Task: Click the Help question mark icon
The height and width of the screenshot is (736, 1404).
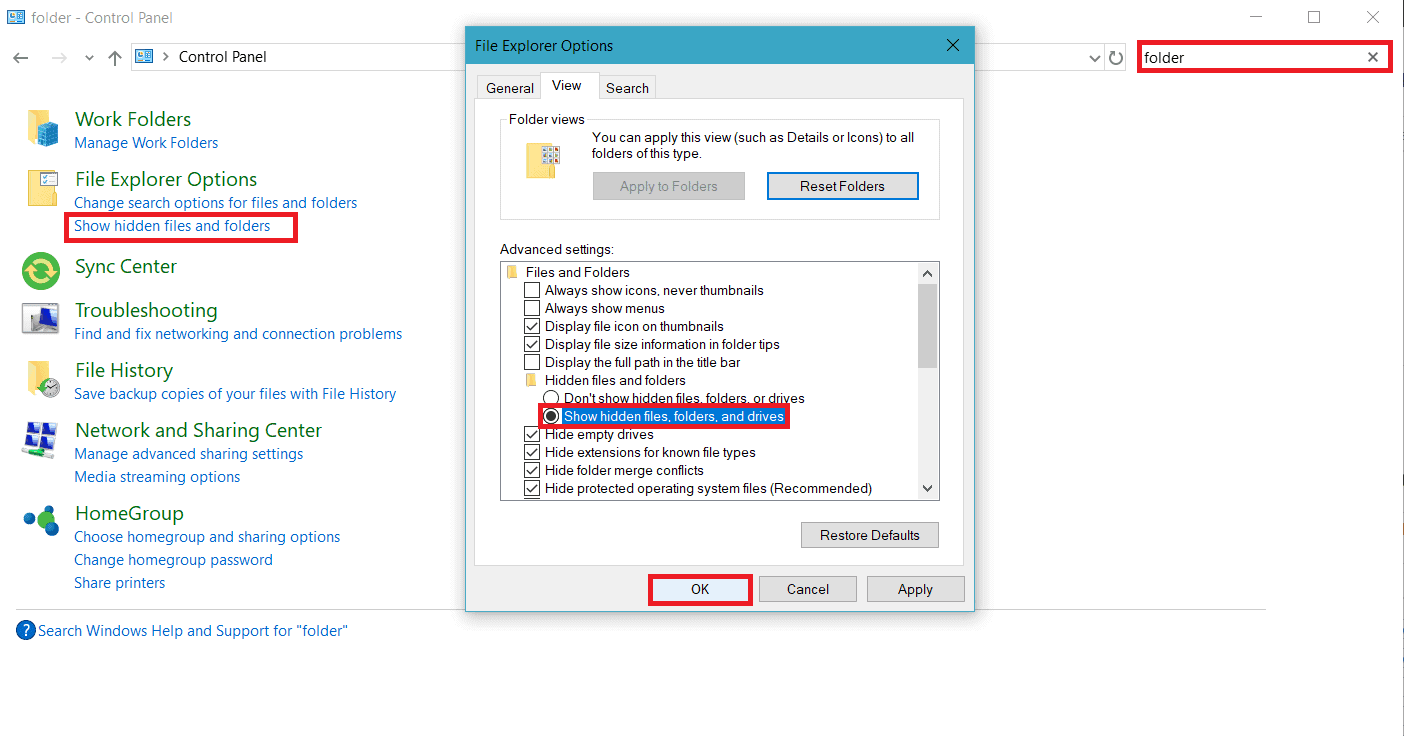Action: (25, 630)
